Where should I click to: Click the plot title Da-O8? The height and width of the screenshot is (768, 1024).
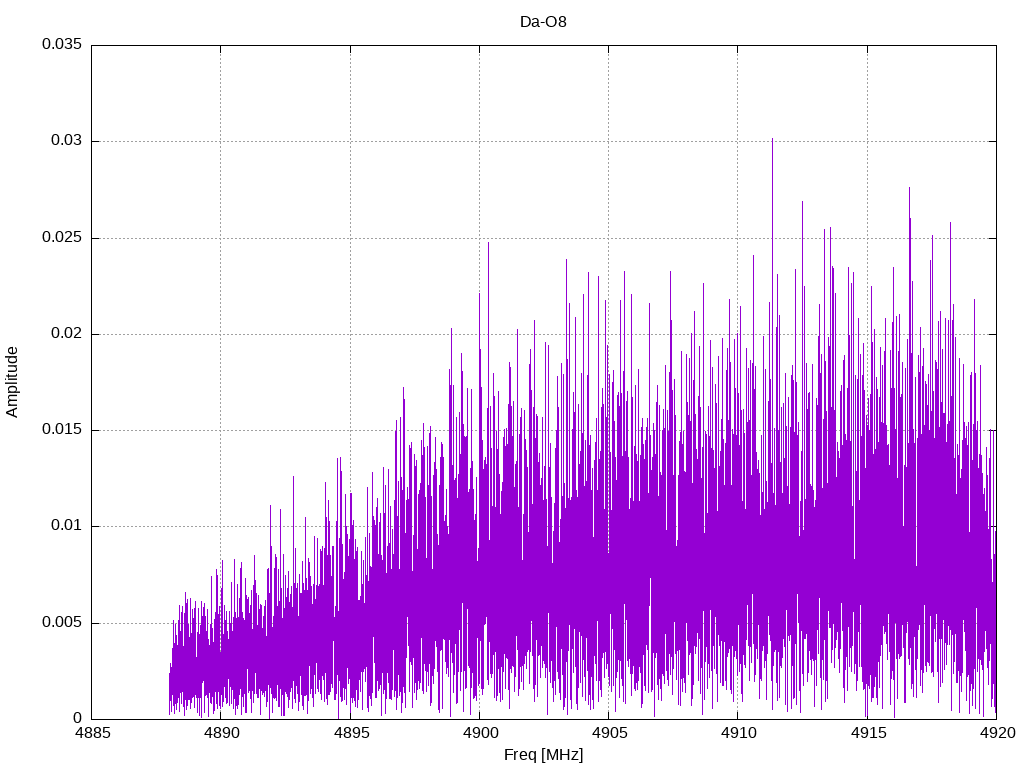point(543,22)
